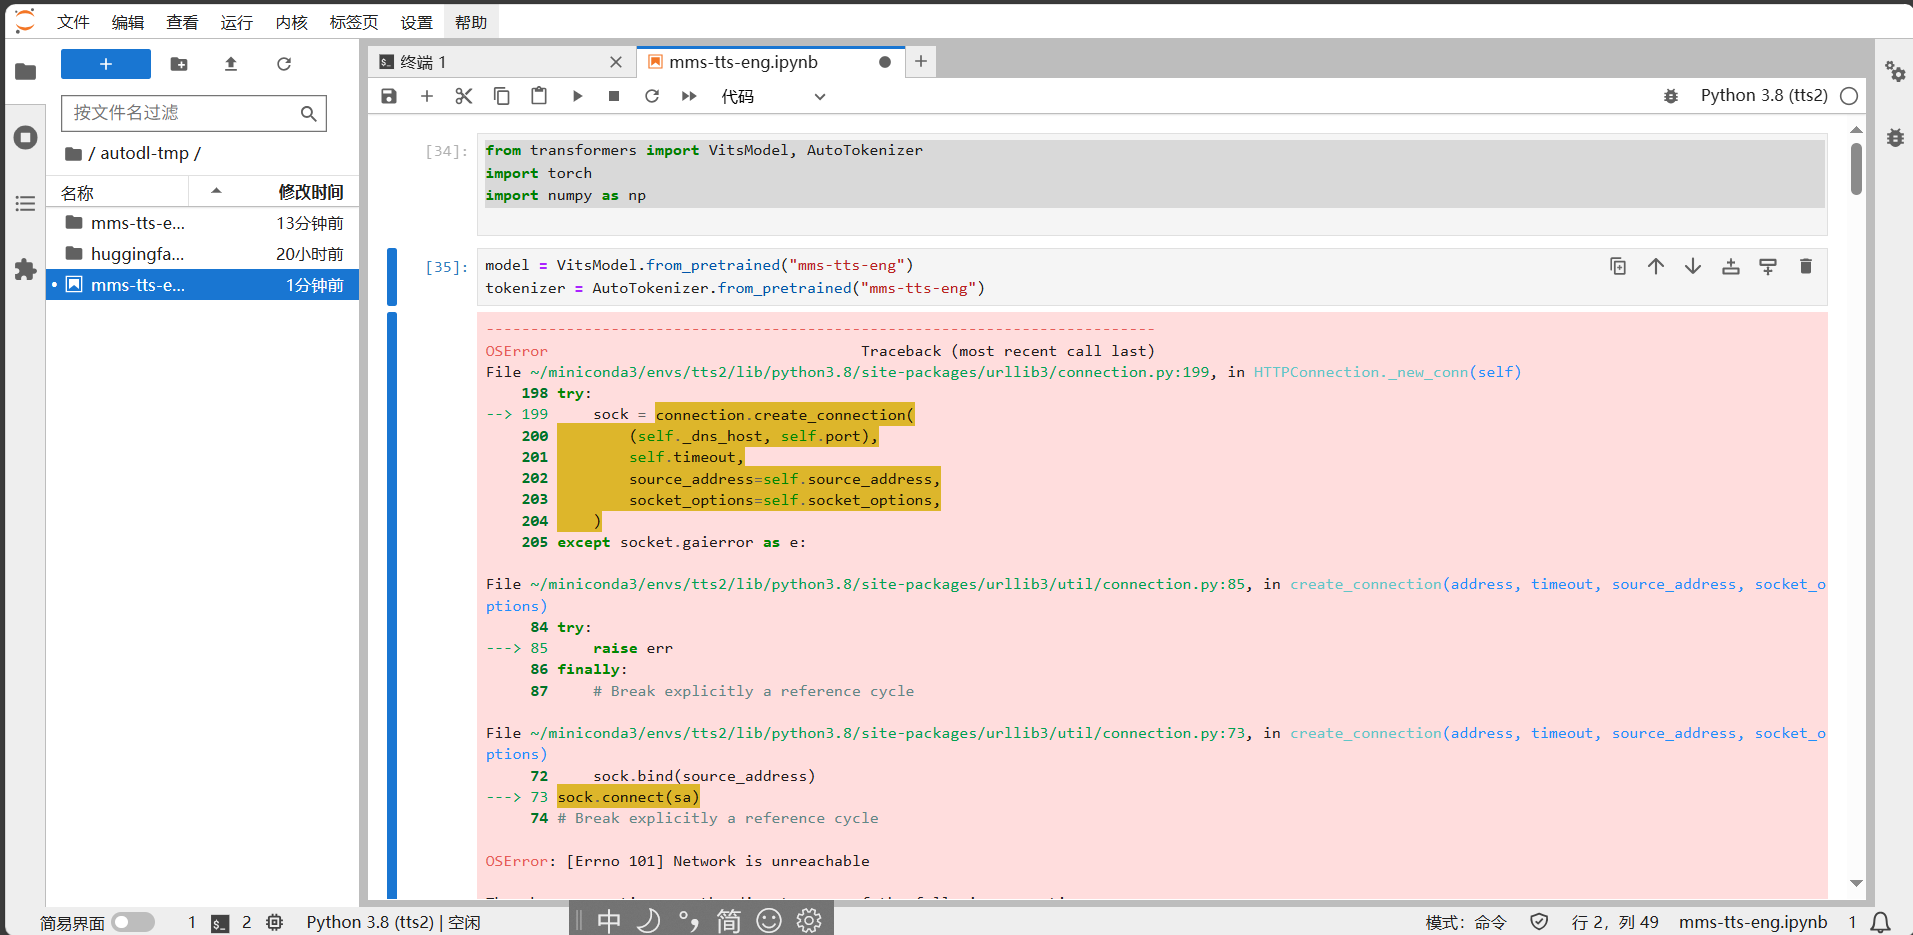This screenshot has width=1913, height=935.
Task: Go to autodl-tmp breadcrumb
Action: point(145,153)
